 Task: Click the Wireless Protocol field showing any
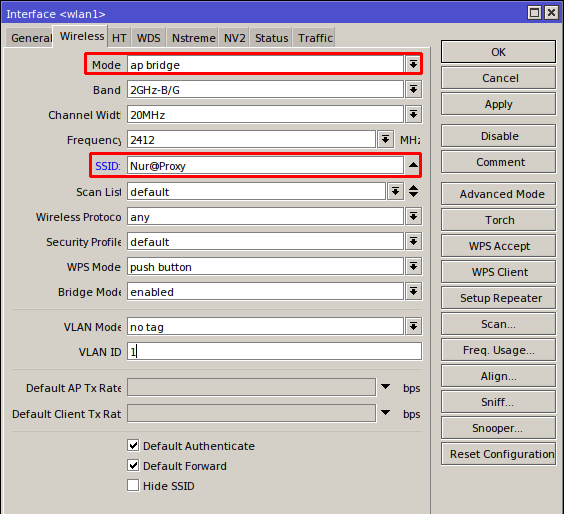[x=265, y=217]
